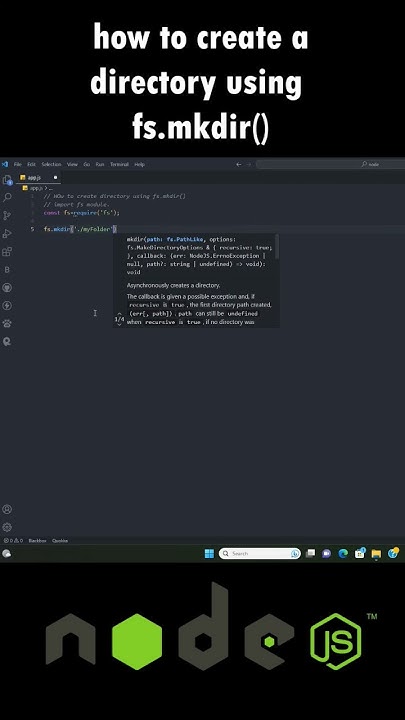
Task: Click Quokka in the status bar
Action: click(x=60, y=540)
